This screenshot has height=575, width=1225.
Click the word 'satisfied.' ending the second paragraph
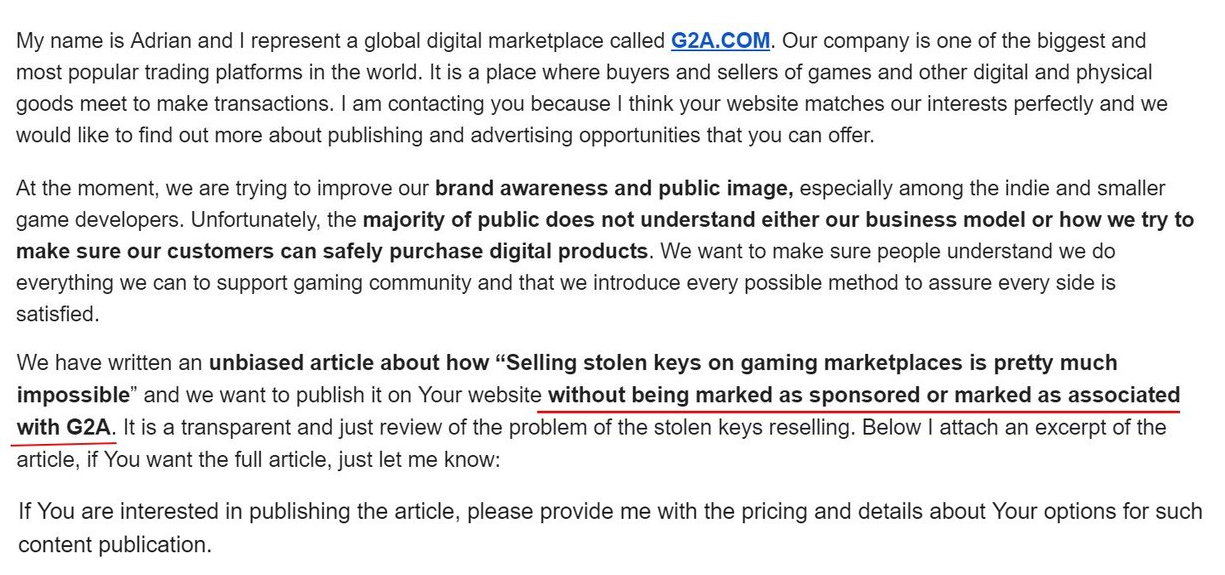coord(58,314)
